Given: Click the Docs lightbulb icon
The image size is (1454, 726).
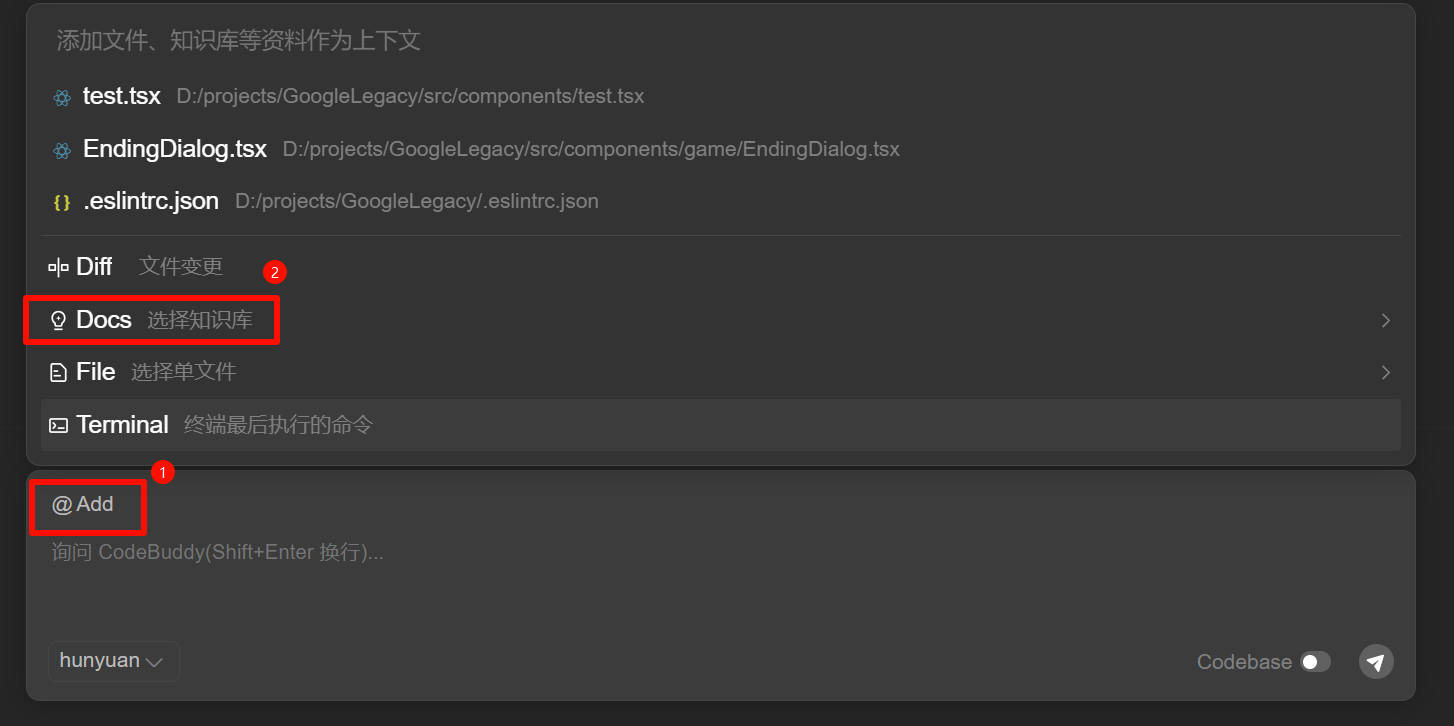Looking at the screenshot, I should (x=59, y=320).
